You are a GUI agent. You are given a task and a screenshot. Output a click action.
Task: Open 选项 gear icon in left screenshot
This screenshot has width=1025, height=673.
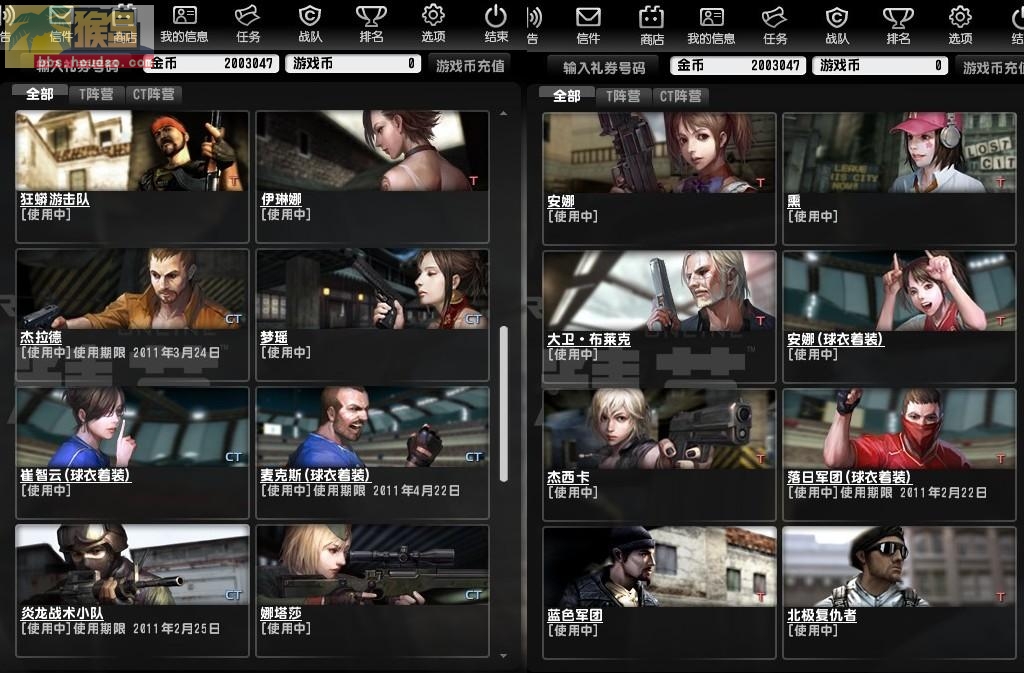(433, 24)
